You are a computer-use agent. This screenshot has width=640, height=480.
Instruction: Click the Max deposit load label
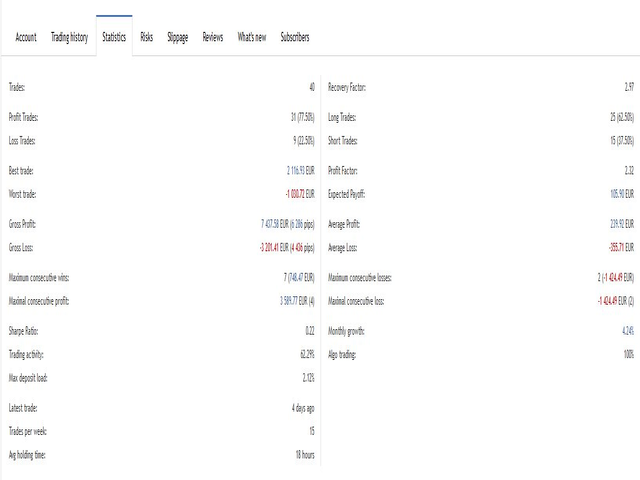[x=28, y=377]
